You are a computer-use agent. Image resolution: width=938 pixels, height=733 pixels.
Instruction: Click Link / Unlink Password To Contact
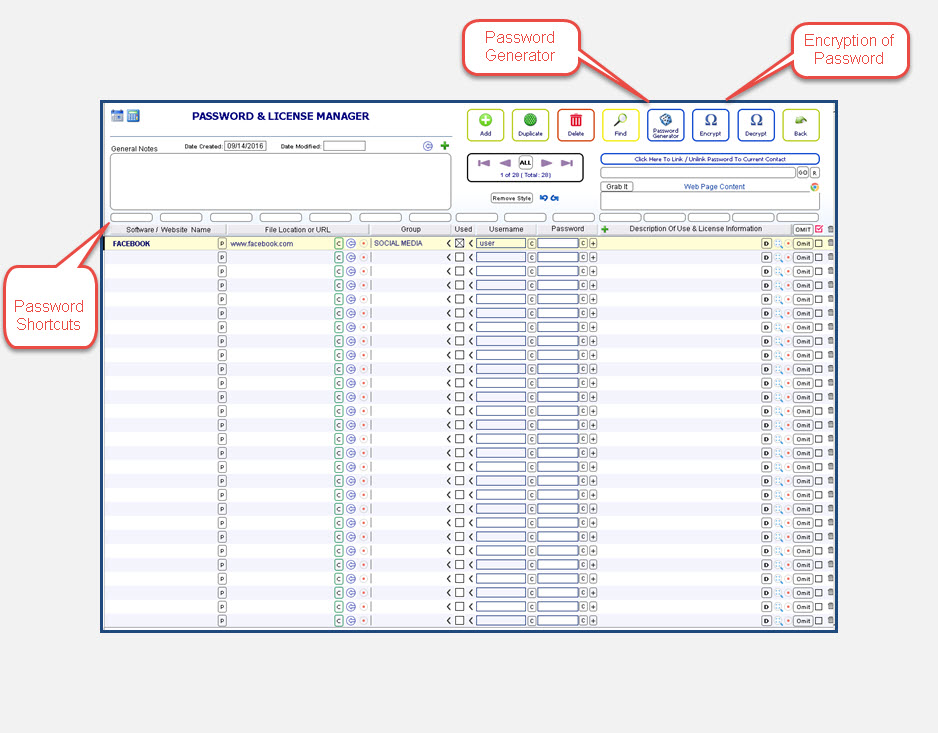pos(710,159)
